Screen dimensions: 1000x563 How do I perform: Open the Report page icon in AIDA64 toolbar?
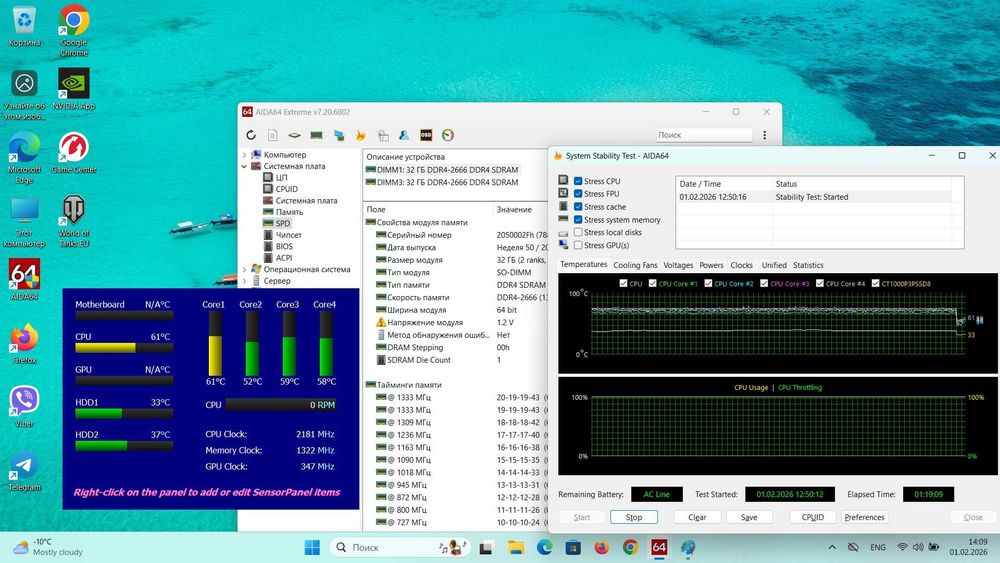pyautogui.click(x=272, y=135)
